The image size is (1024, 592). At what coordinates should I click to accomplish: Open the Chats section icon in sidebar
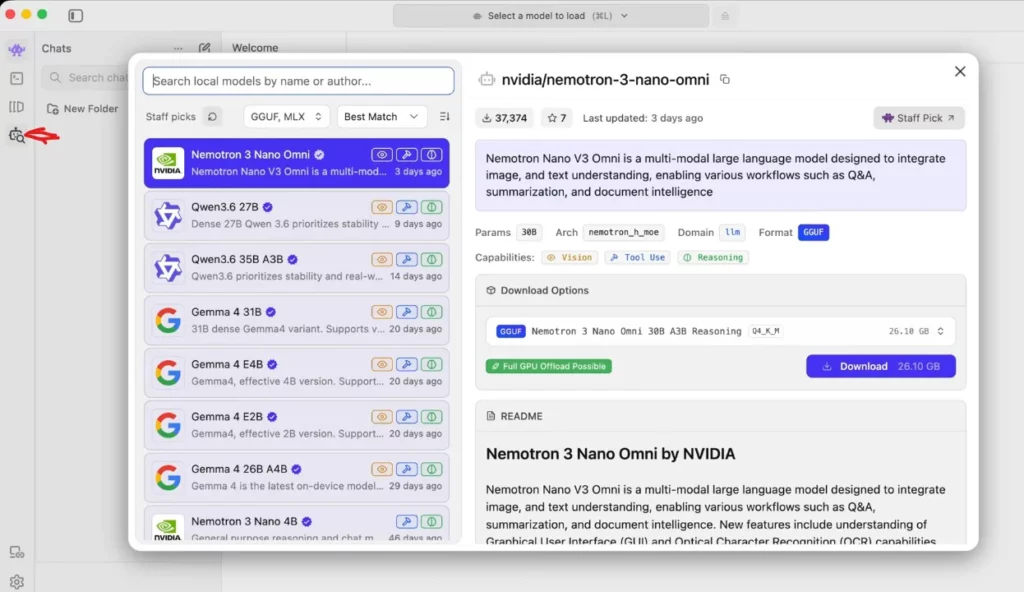16,49
